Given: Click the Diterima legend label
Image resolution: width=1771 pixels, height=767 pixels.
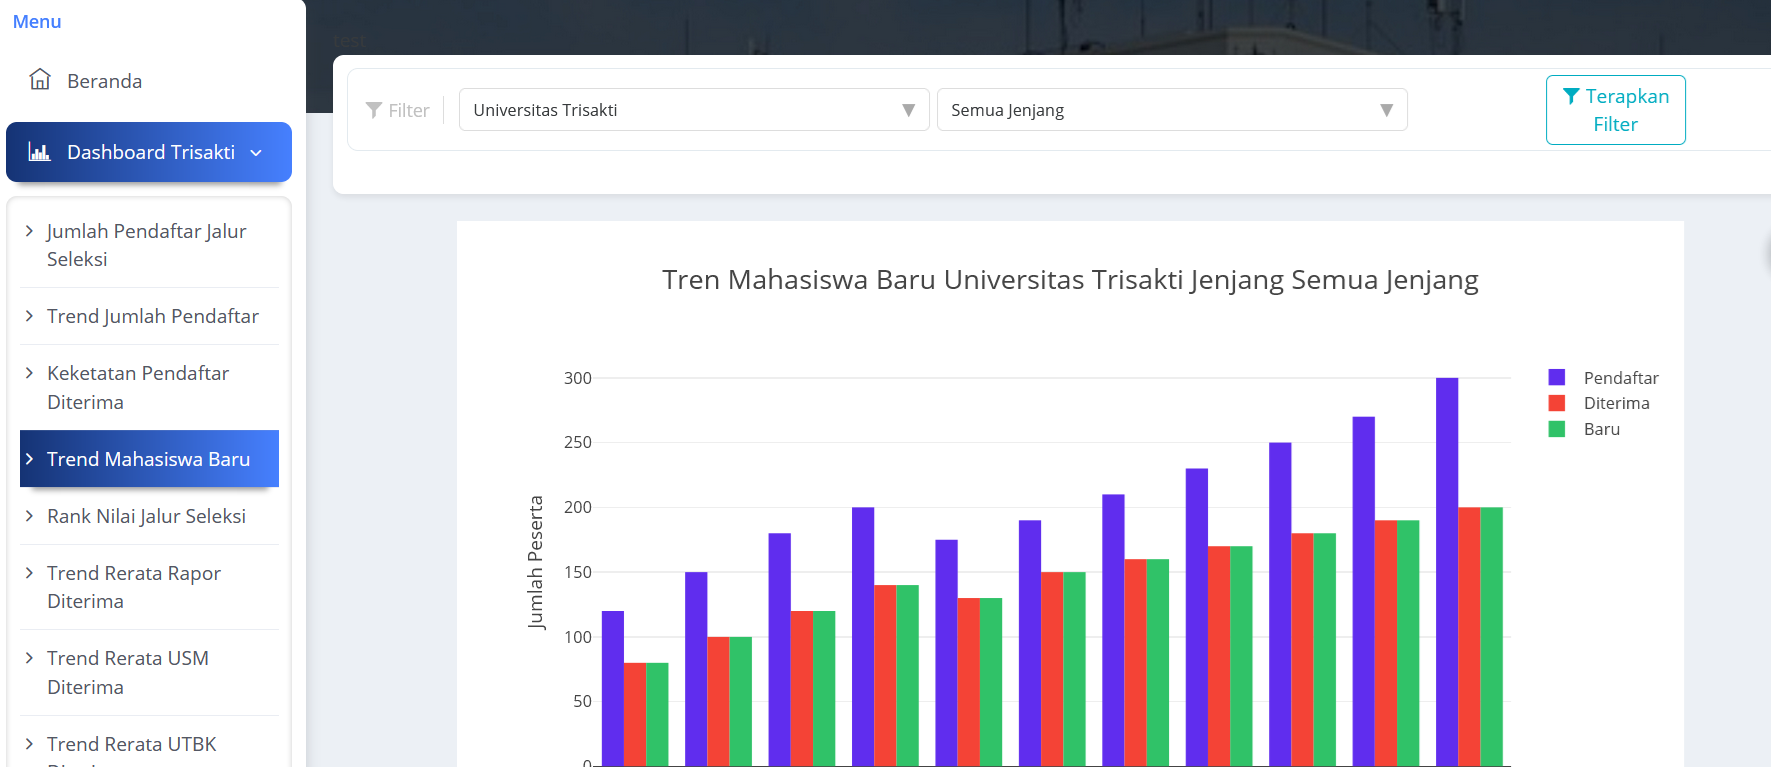Looking at the screenshot, I should [x=1616, y=403].
